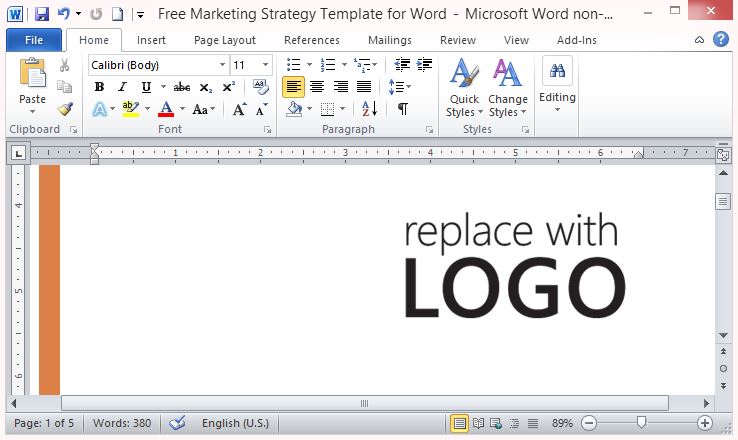The width and height of the screenshot is (738, 440).
Task: Click the Format Painter brush icon
Action: [65, 109]
